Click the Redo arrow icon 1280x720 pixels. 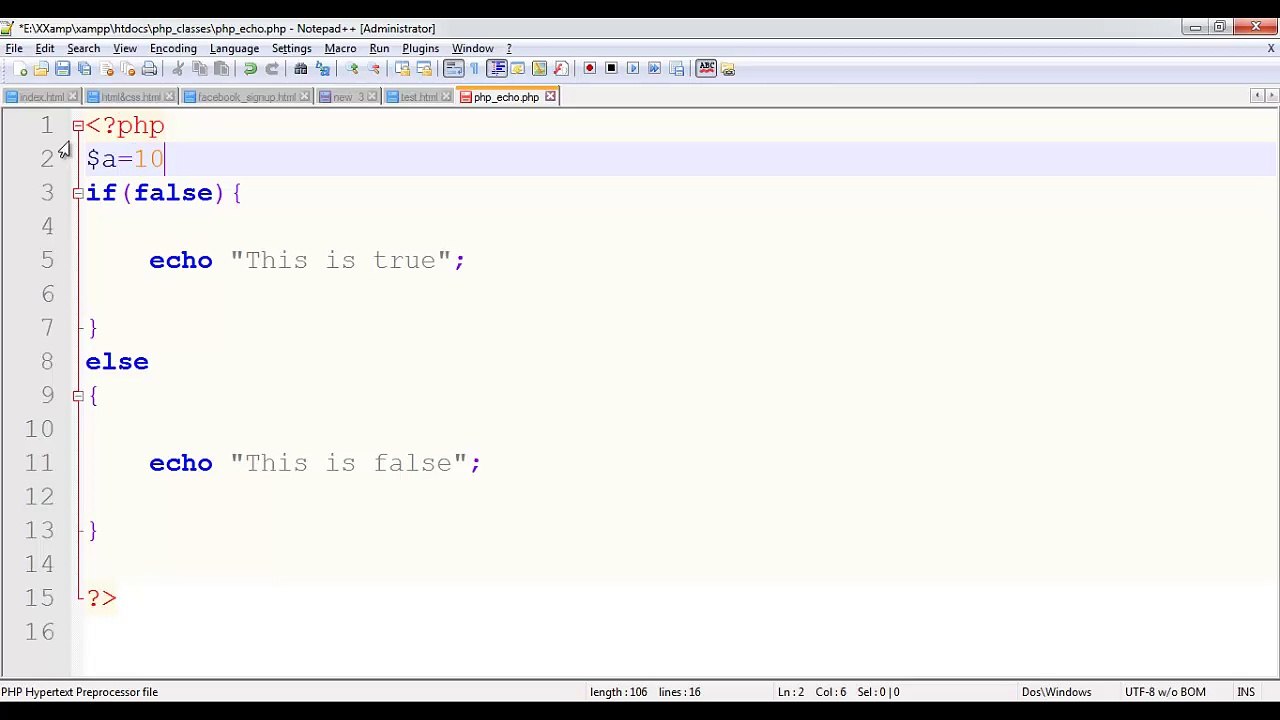272,69
